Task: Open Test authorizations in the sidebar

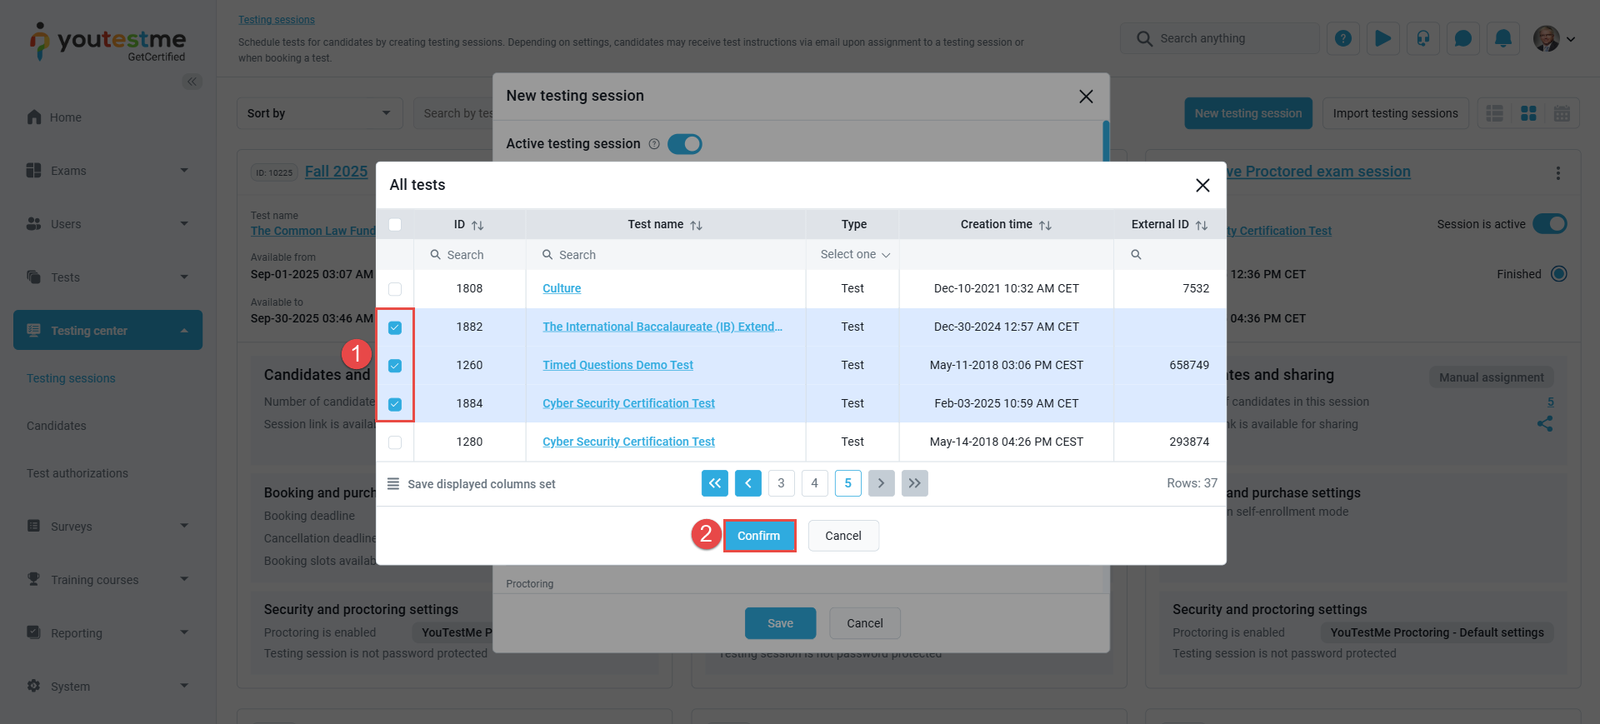Action: click(x=77, y=473)
